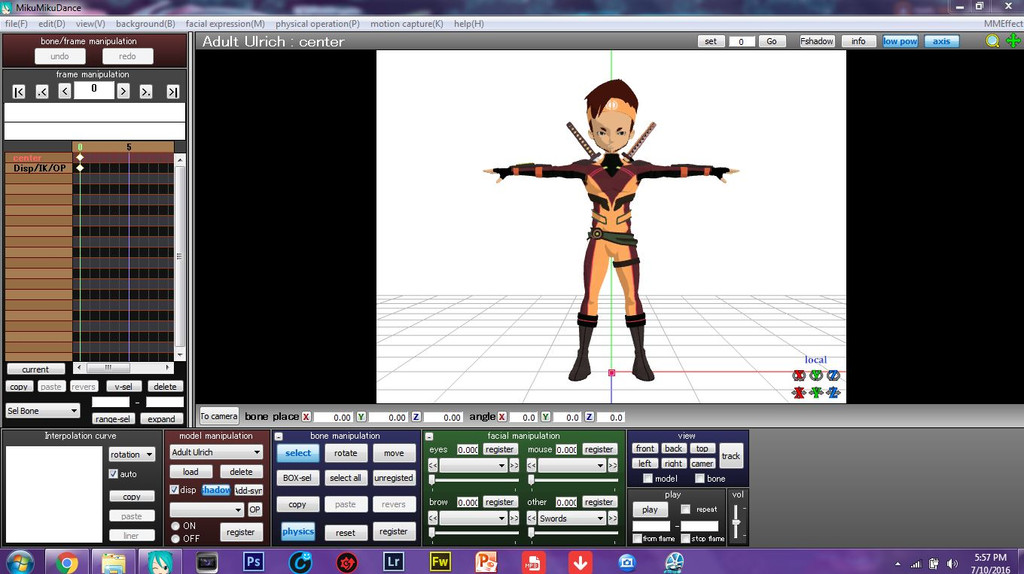Click the lower Z move axis icon
This screenshot has height=574, width=1024.
tap(833, 392)
